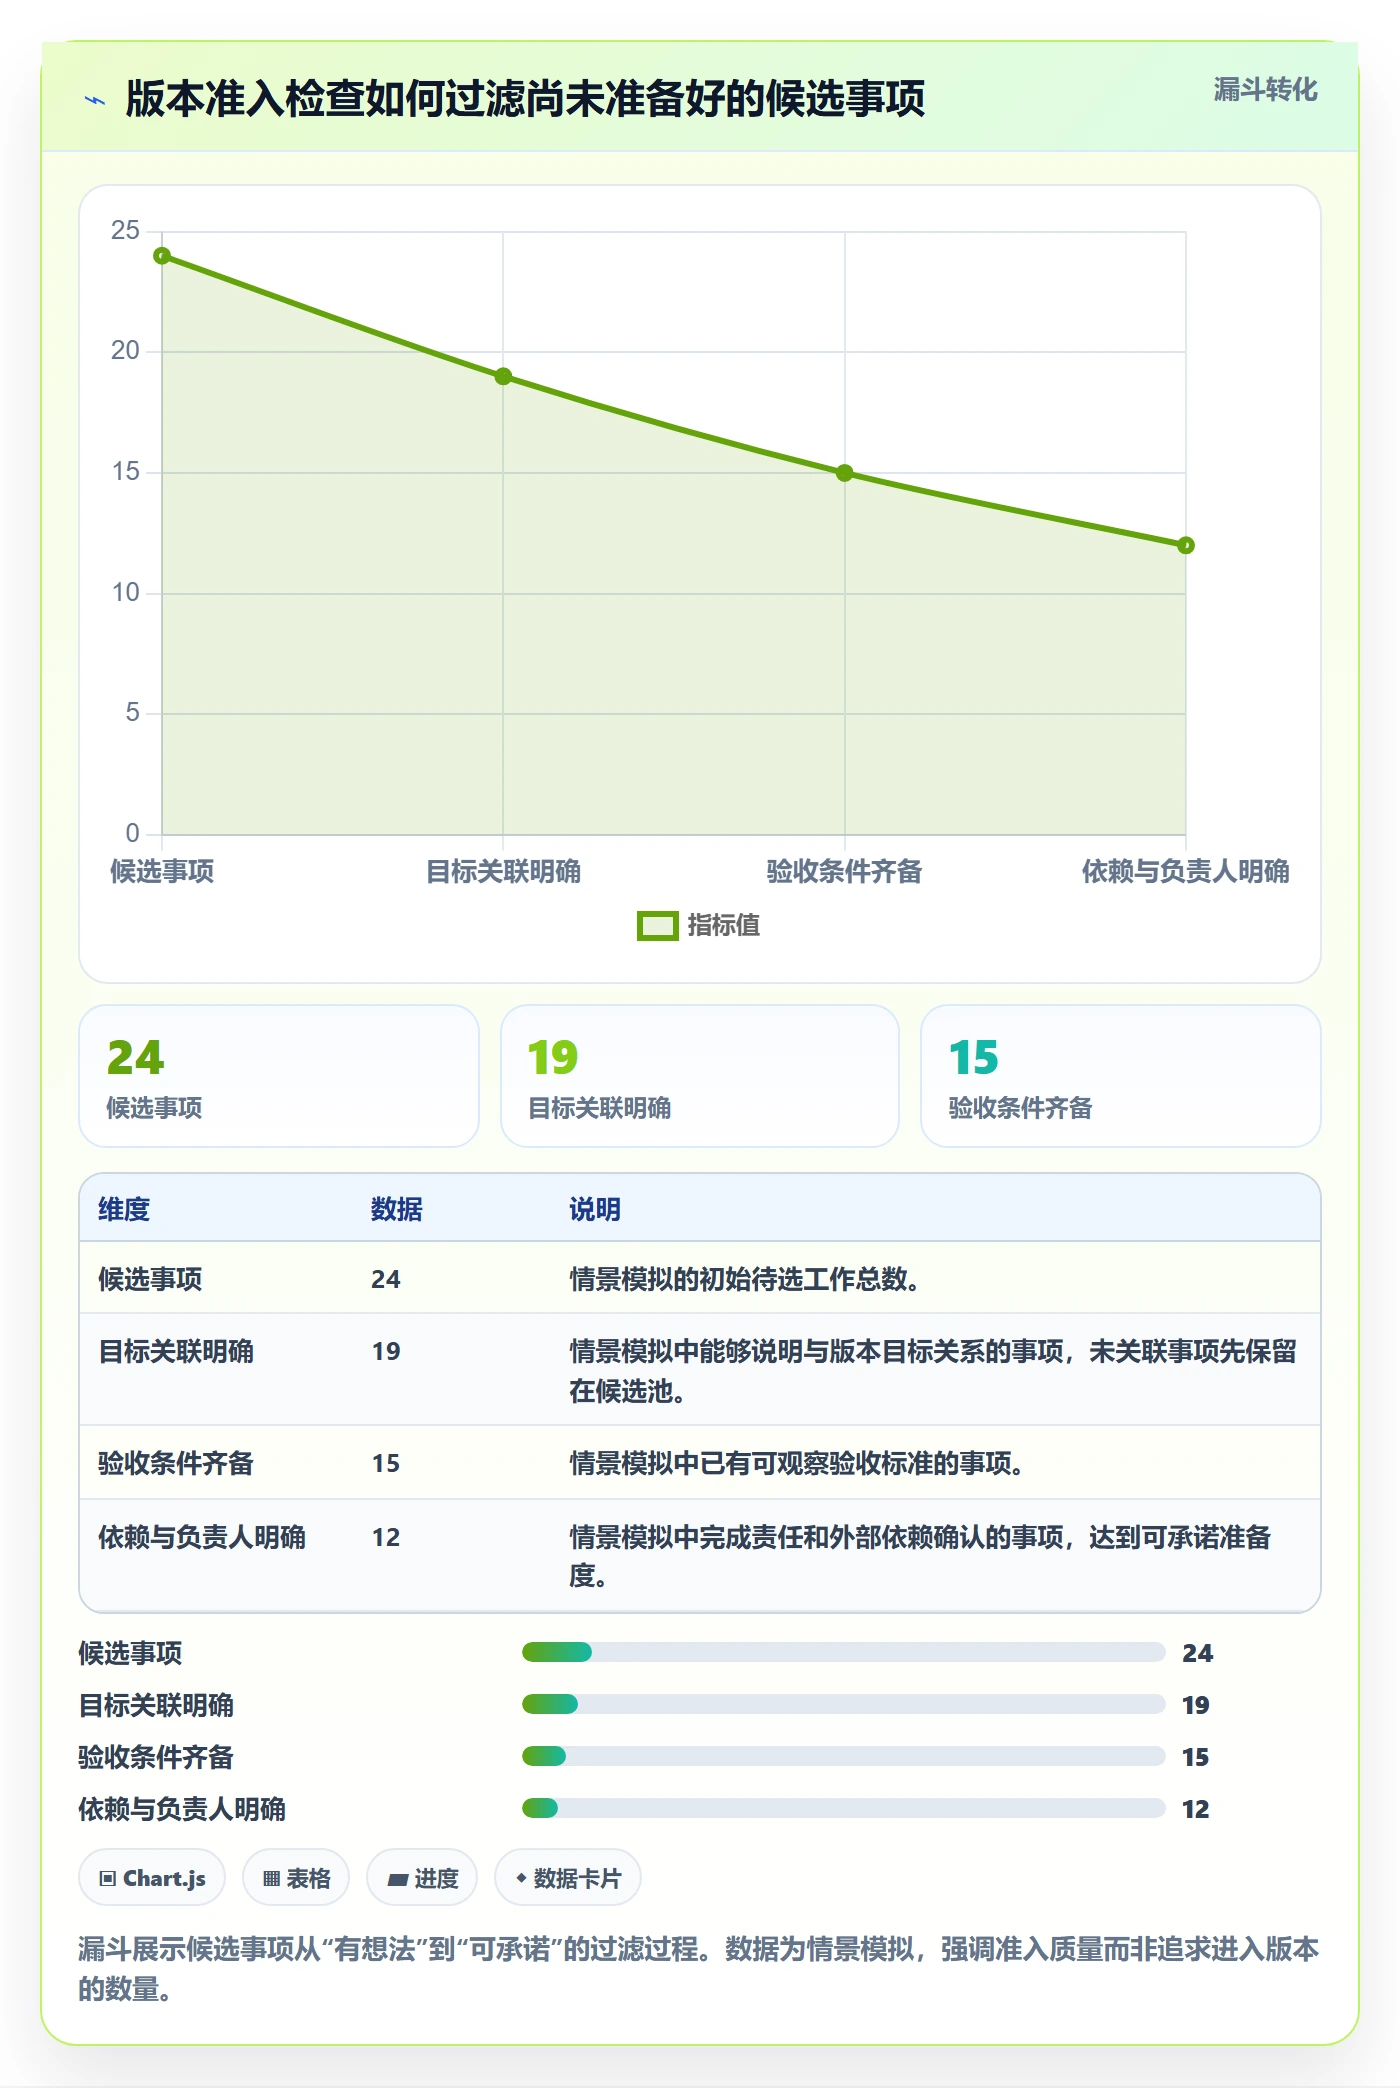Click the 候选事项 progress bar

843,1652
